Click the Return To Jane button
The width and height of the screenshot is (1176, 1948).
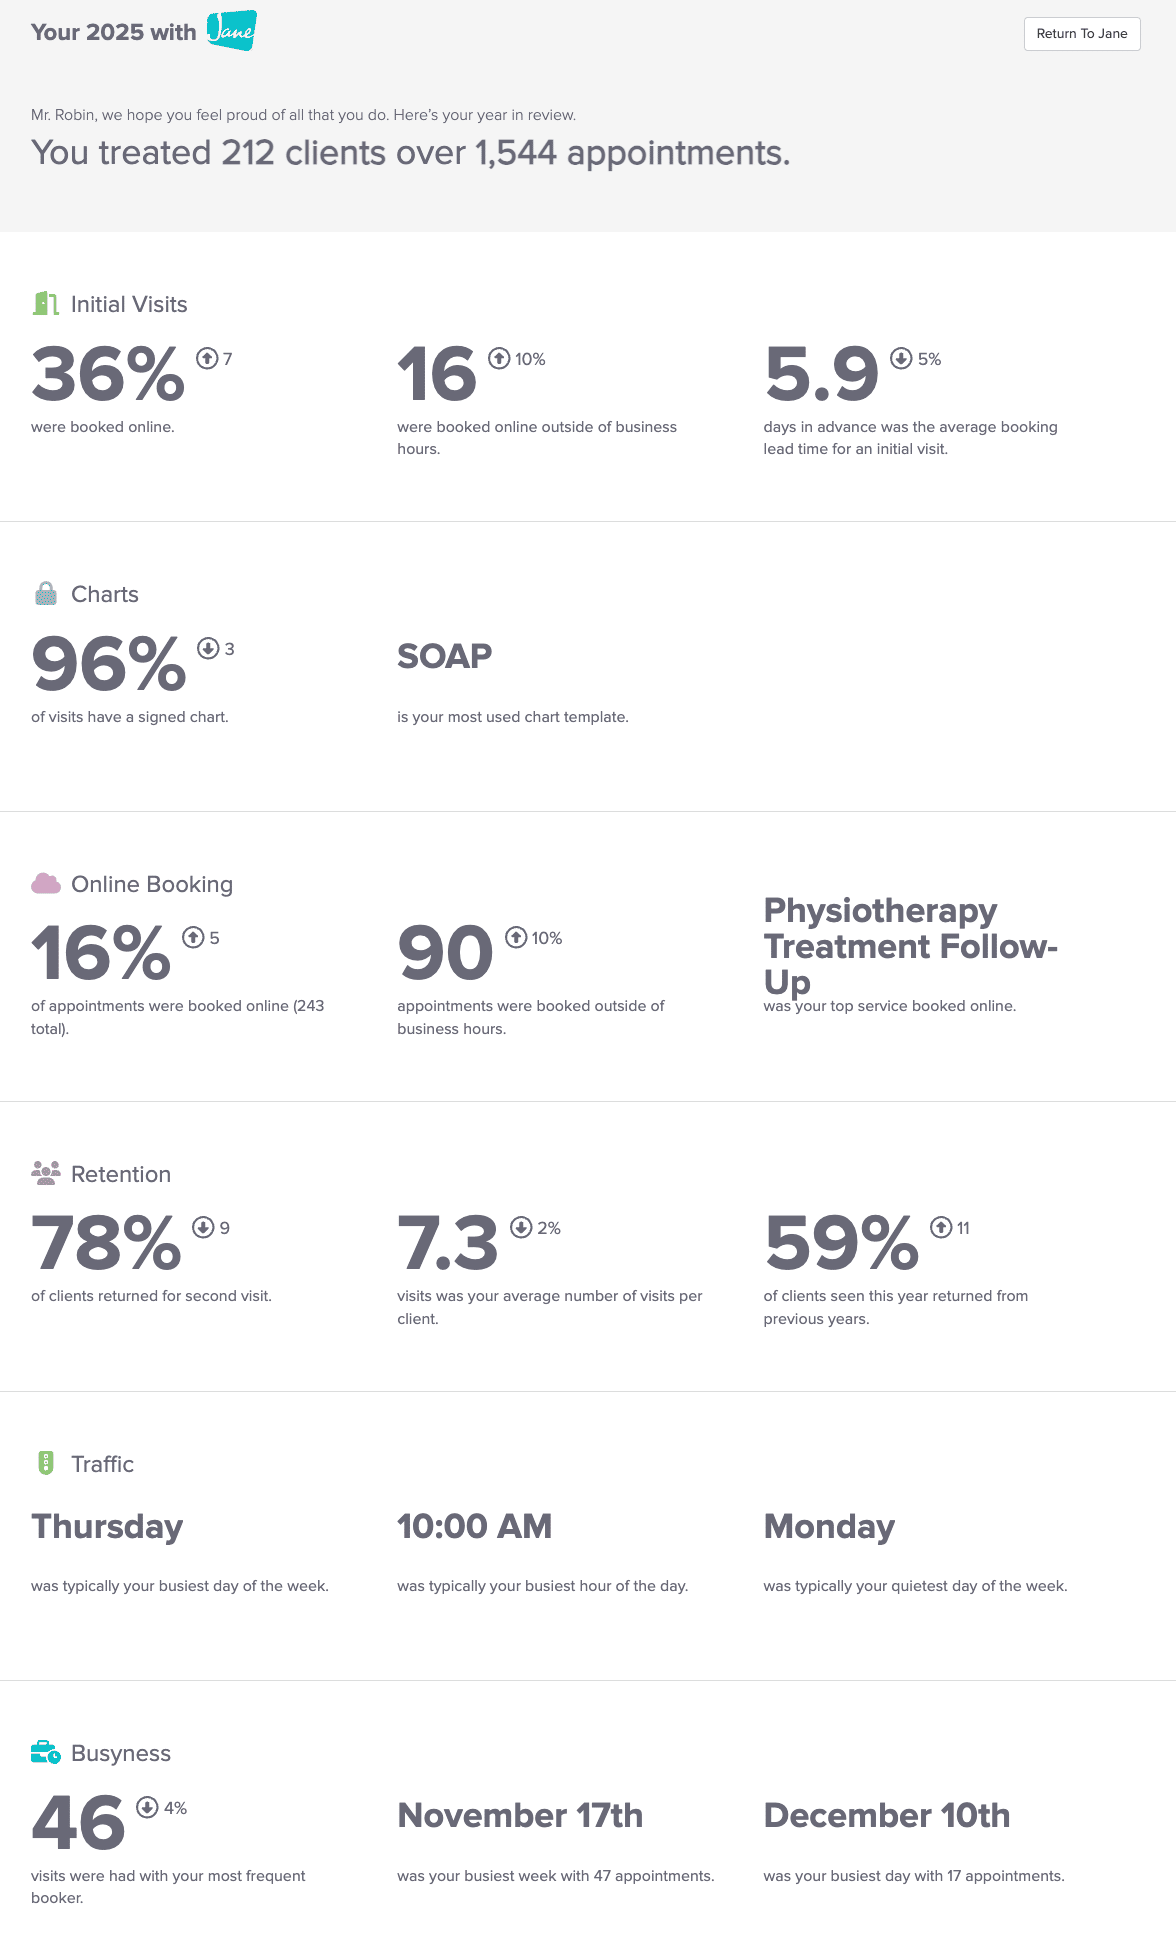pyautogui.click(x=1081, y=34)
